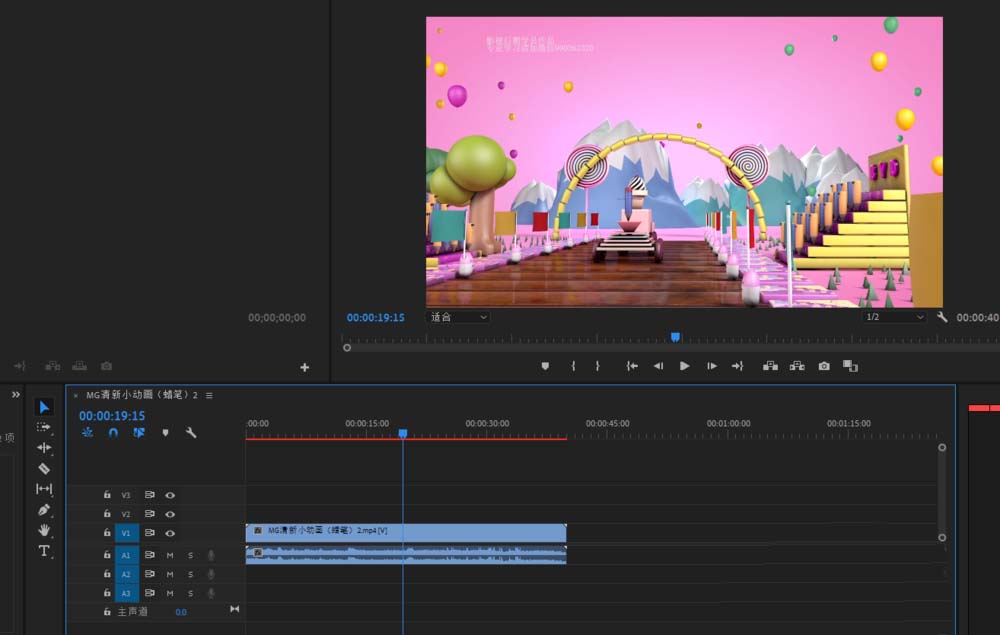The height and width of the screenshot is (635, 1000).
Task: Expand the collapsed panels with double chevron
Action: 16,395
